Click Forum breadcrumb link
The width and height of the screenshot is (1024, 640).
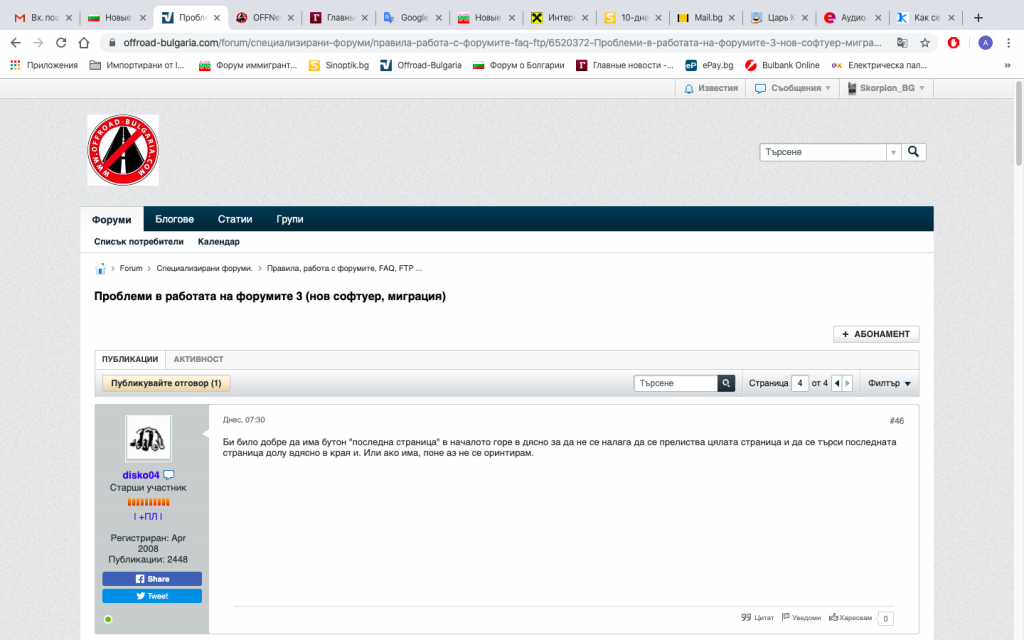pos(131,268)
